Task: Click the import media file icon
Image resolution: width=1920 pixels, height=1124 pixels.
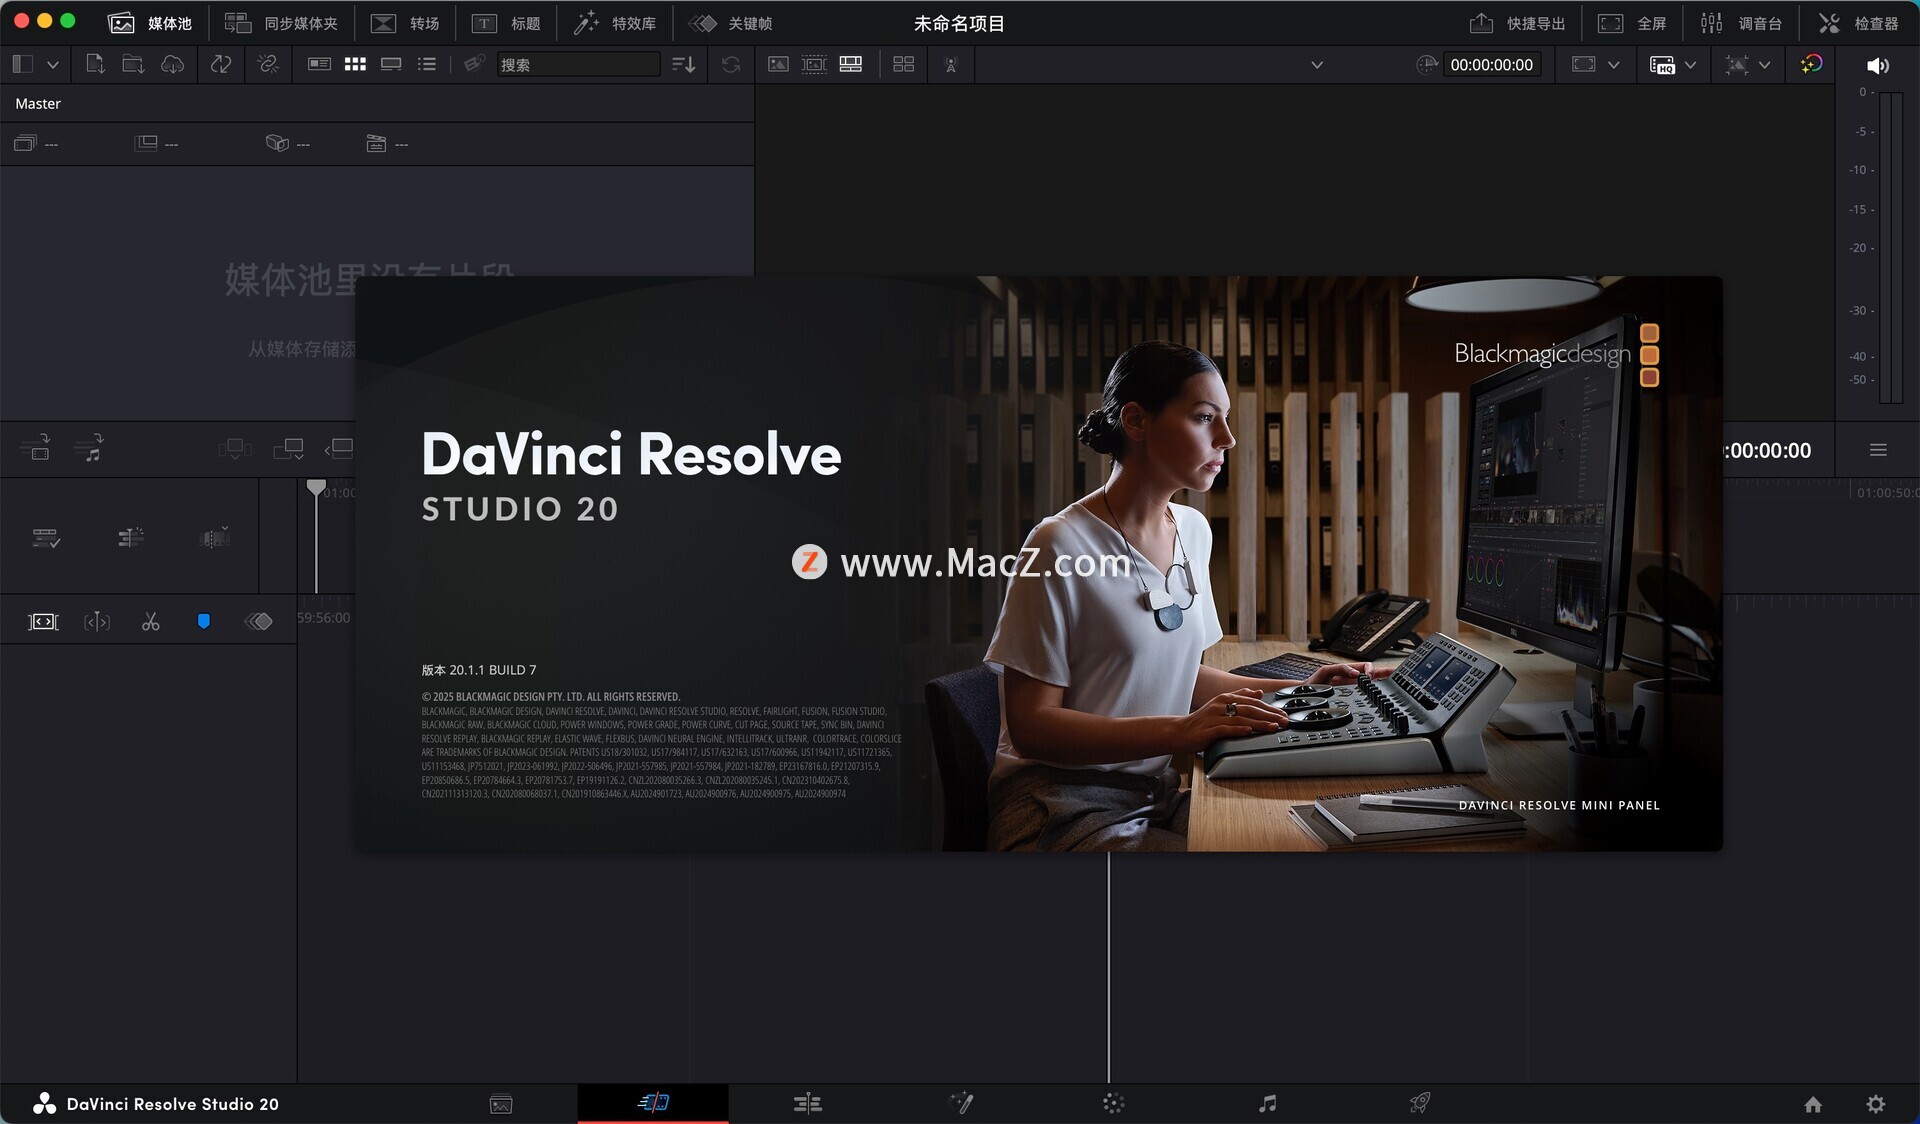Action: click(95, 64)
